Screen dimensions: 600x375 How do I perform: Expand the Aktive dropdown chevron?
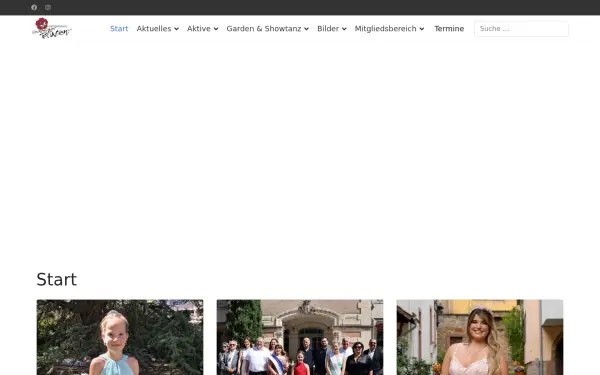(x=216, y=29)
